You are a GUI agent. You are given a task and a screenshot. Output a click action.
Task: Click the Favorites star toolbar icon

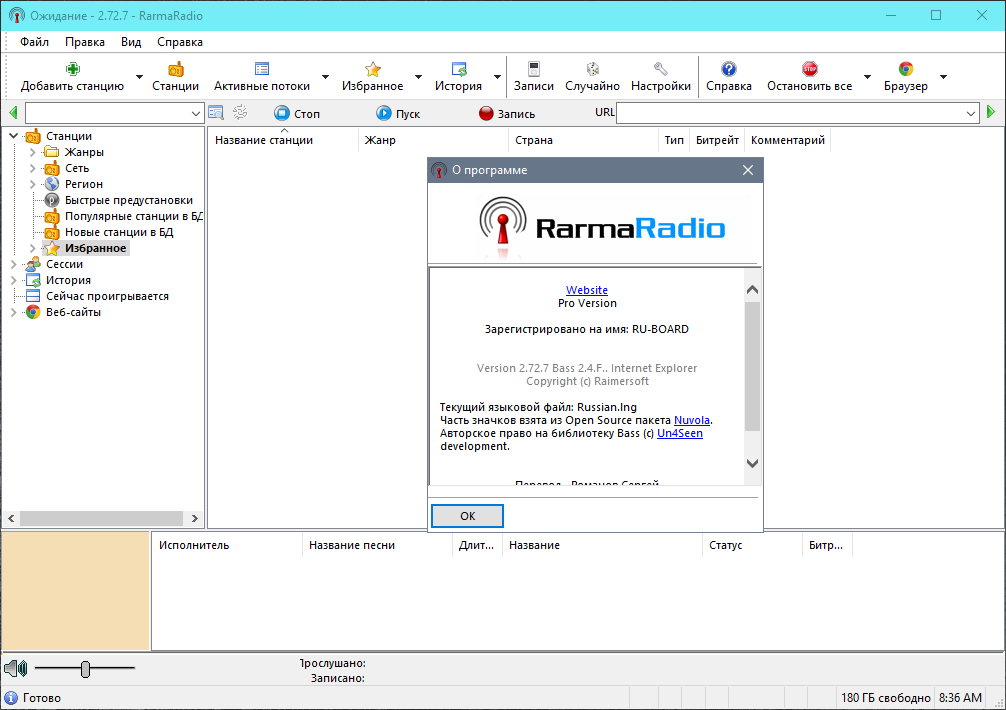[x=373, y=69]
